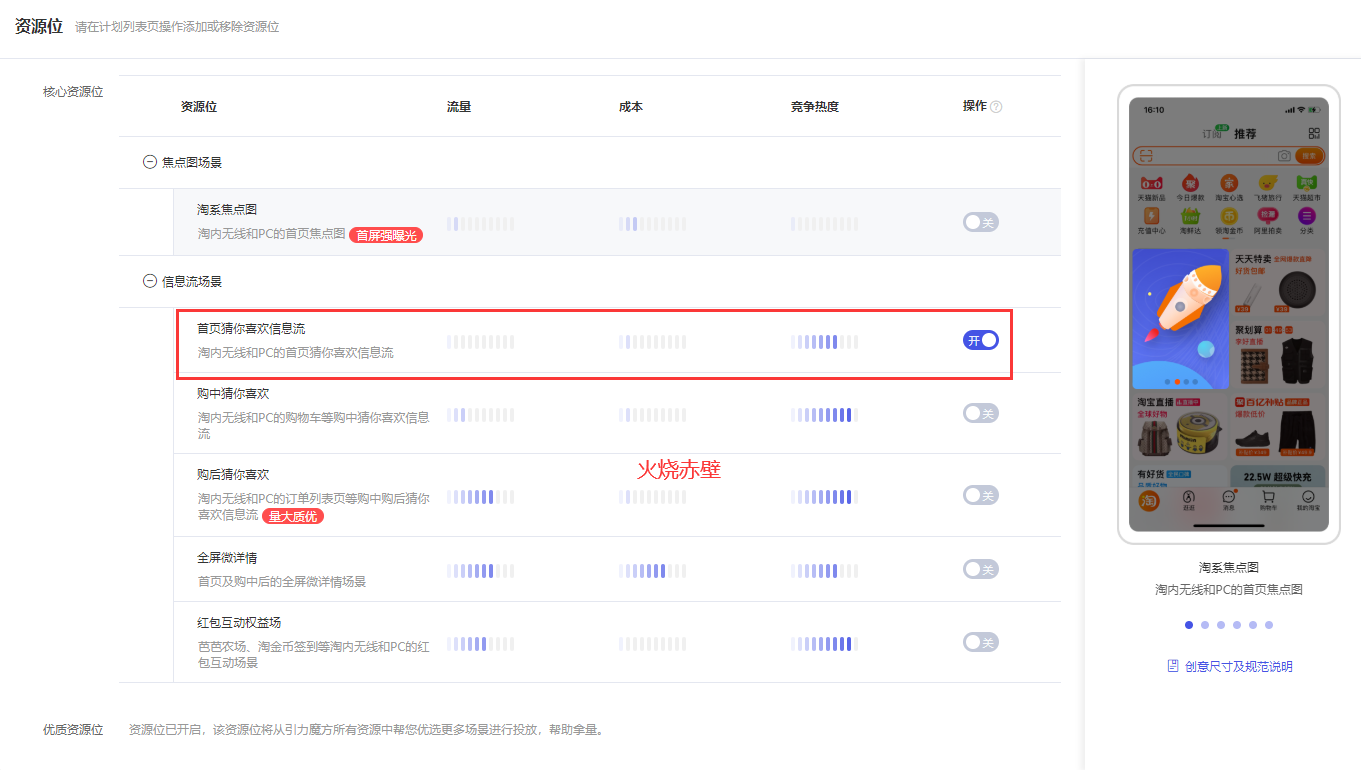Tap camera icon in preview search bar
The width and height of the screenshot is (1361, 770).
point(1284,156)
